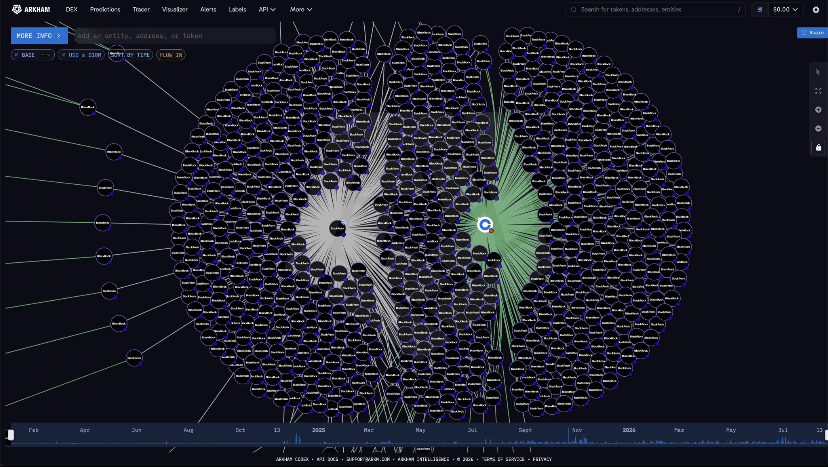Open the ARKHAM CODEX footer link
Viewport: 828px width, 467px height.
tap(292, 460)
